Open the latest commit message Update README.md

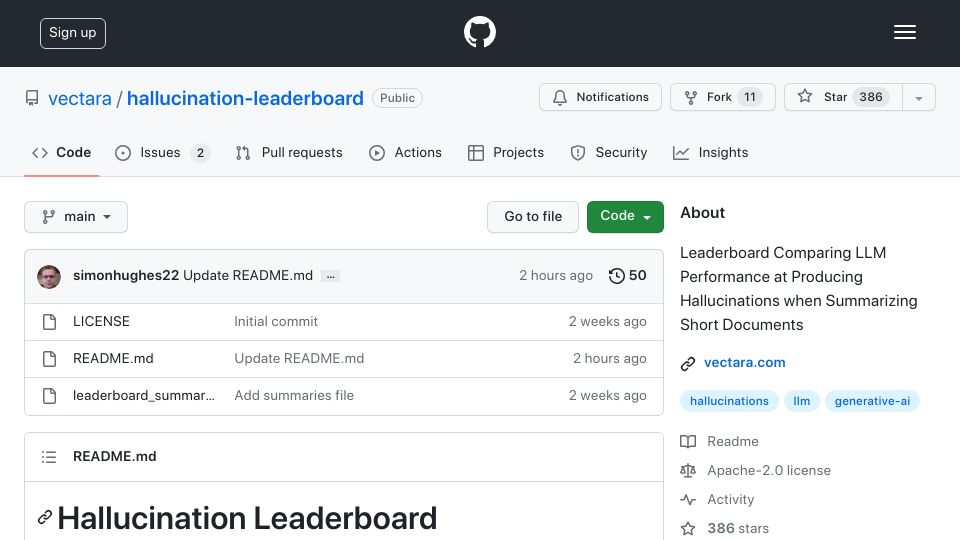click(x=248, y=276)
